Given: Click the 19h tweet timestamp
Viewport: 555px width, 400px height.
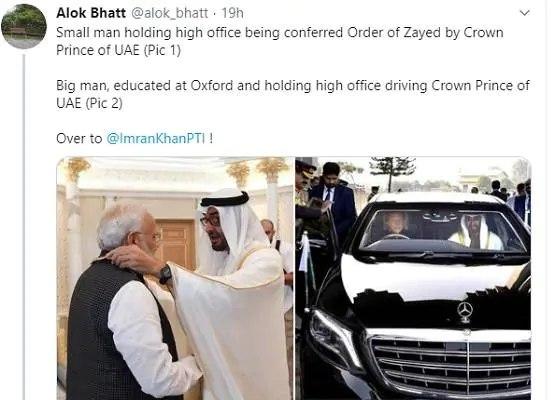Looking at the screenshot, I should pos(233,13).
